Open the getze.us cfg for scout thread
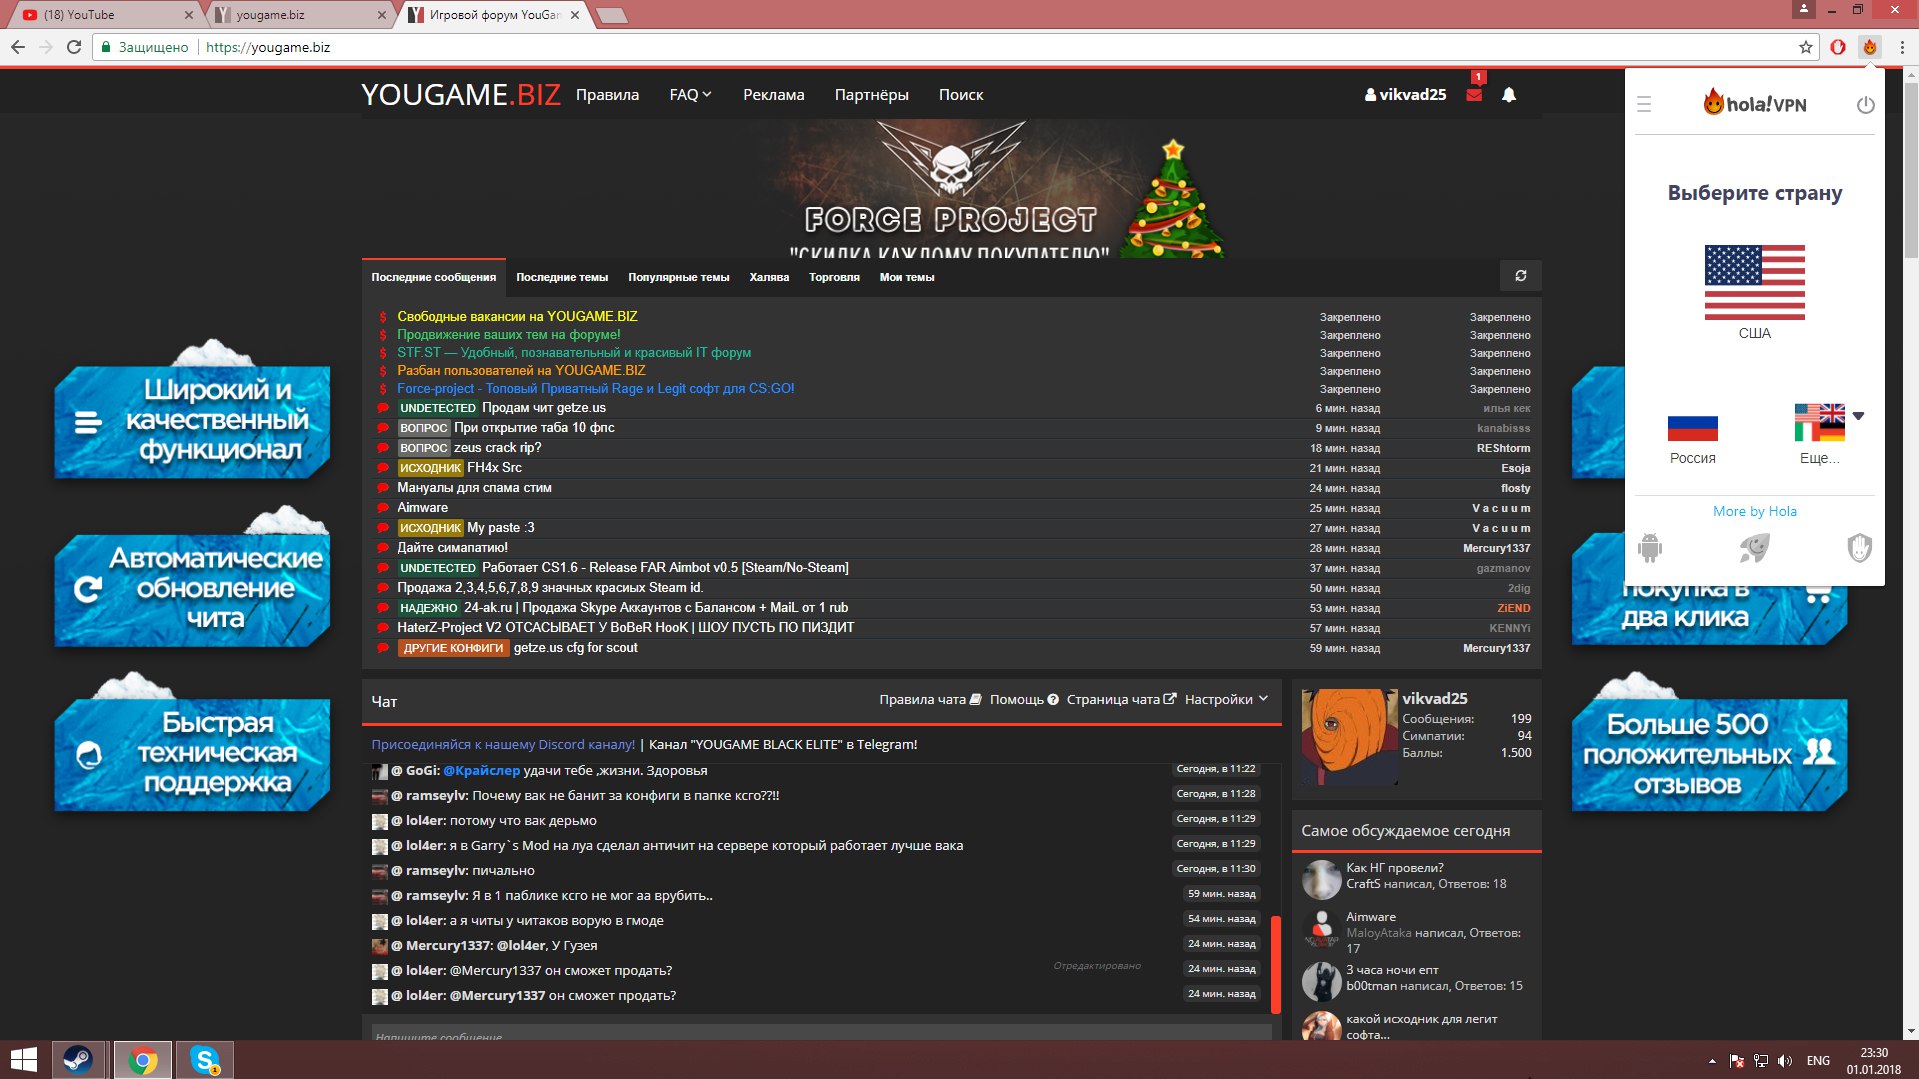 (575, 648)
